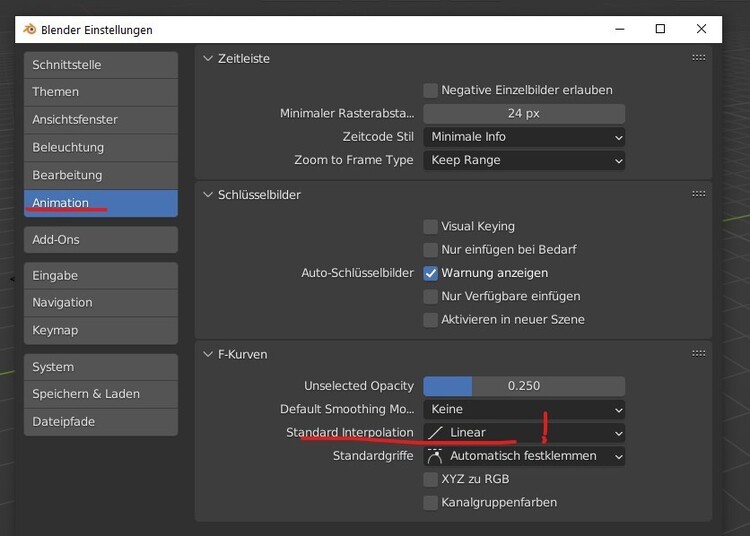
Task: Maximize the Blender Einstellungen window
Action: click(660, 29)
